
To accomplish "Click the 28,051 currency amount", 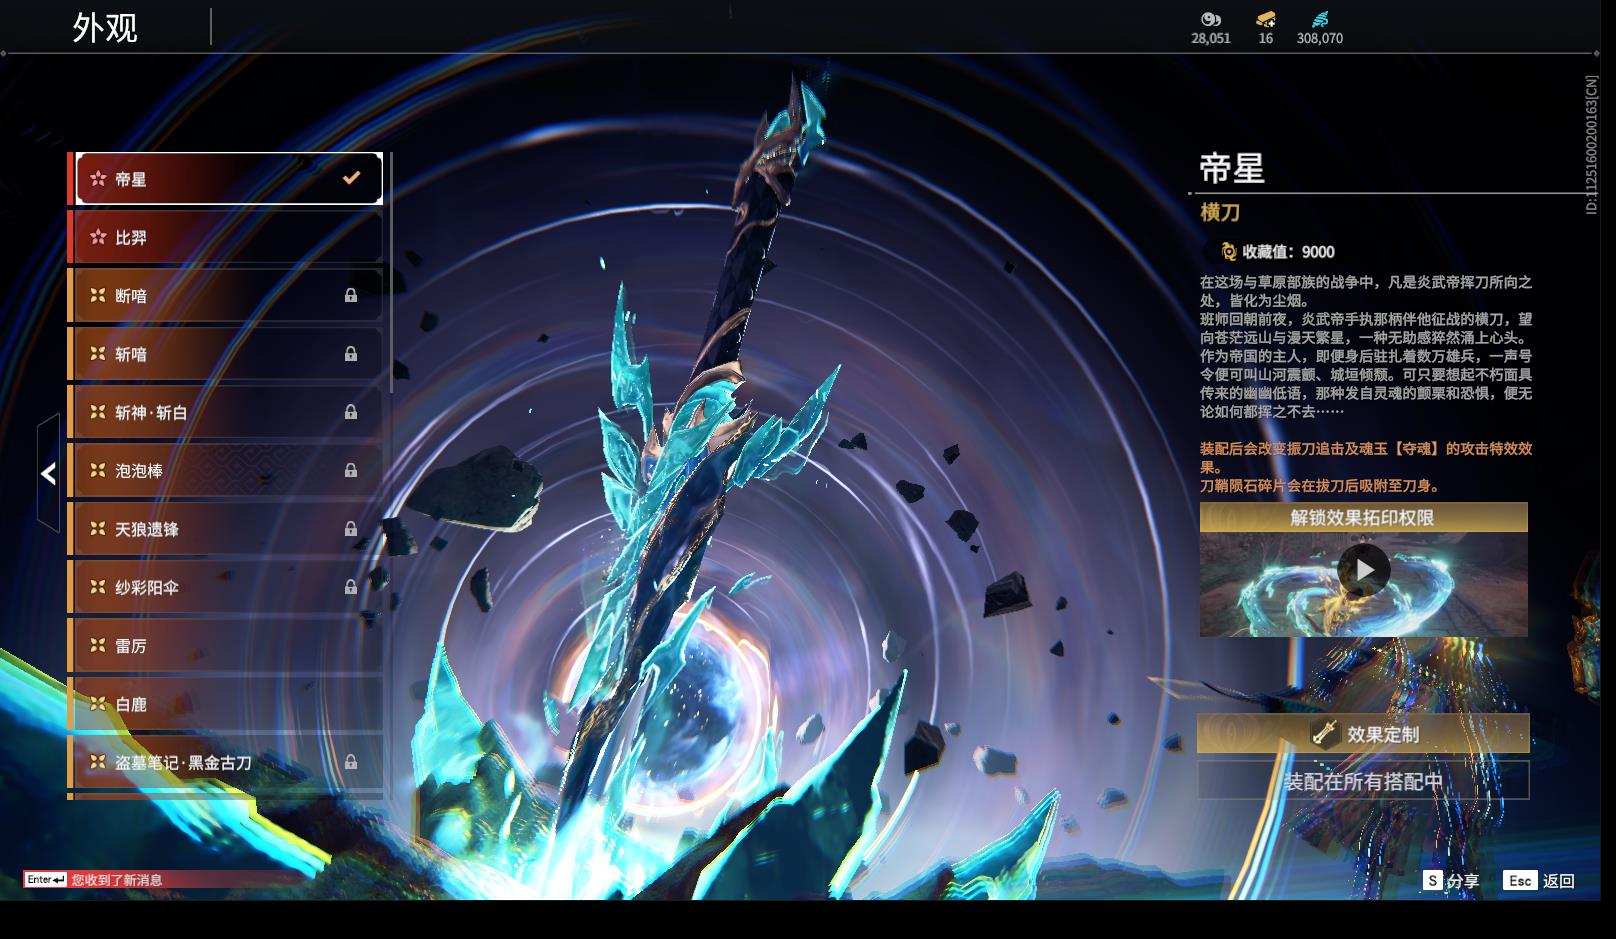I will (1211, 38).
